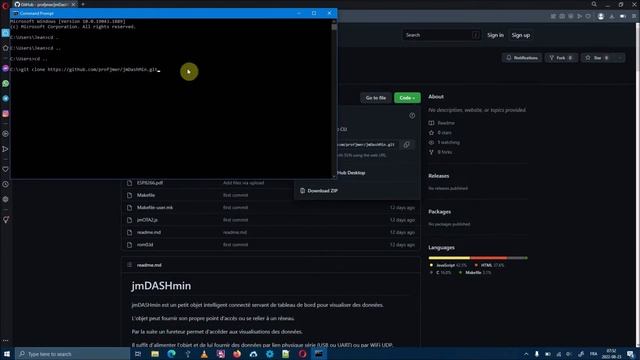Open the jmOTA2.js file
Image resolution: width=640 pixels, height=360 pixels.
[x=147, y=220]
